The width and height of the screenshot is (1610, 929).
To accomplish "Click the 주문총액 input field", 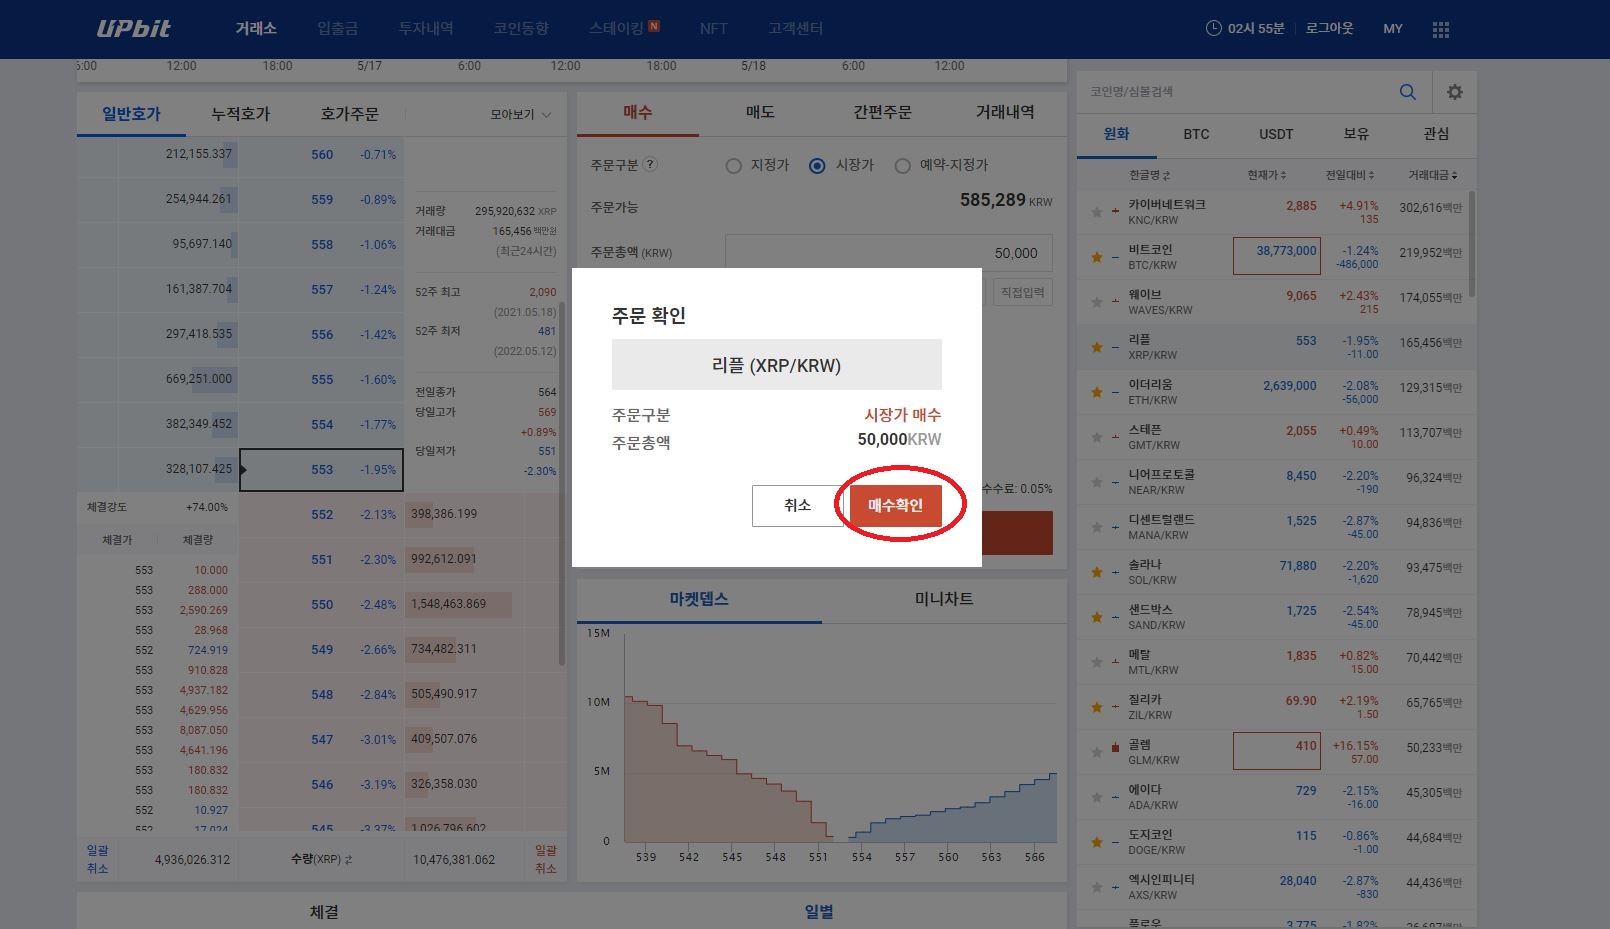I will [889, 253].
